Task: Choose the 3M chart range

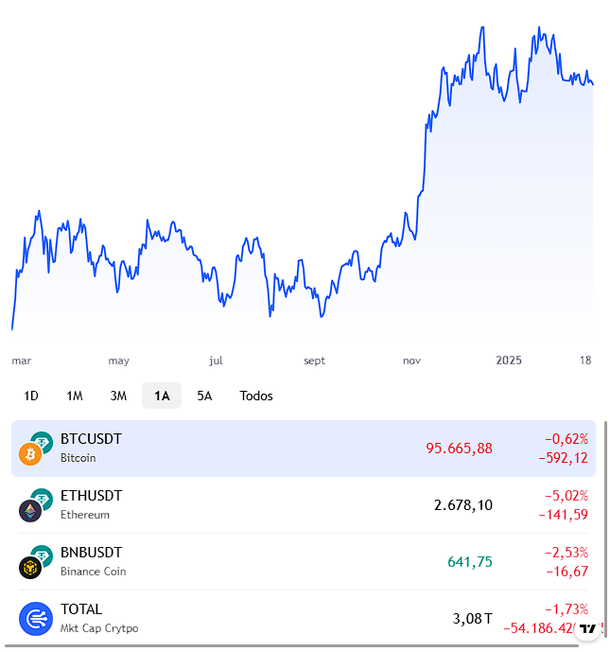Action: pyautogui.click(x=118, y=396)
